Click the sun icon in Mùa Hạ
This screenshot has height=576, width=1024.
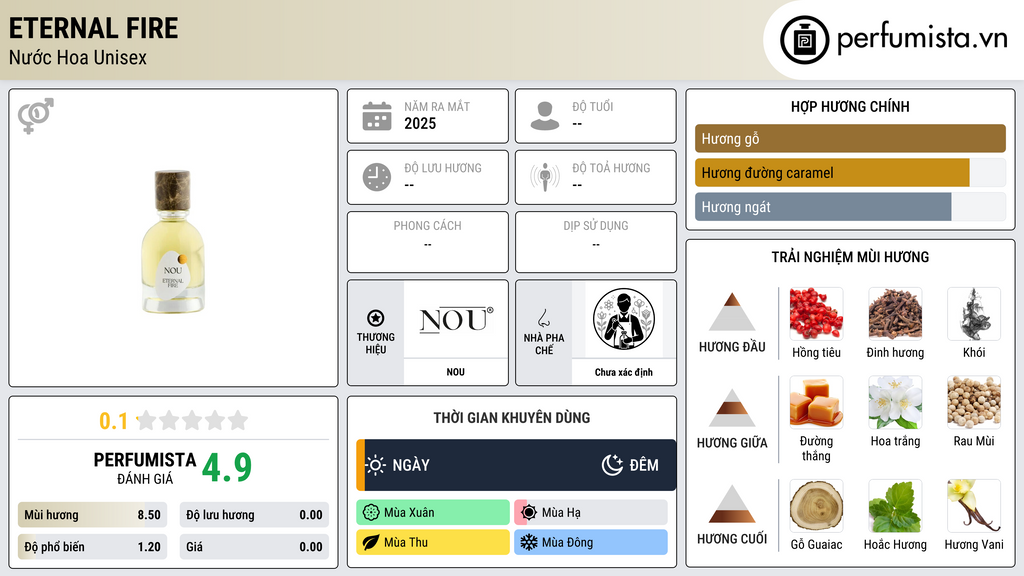(529, 513)
